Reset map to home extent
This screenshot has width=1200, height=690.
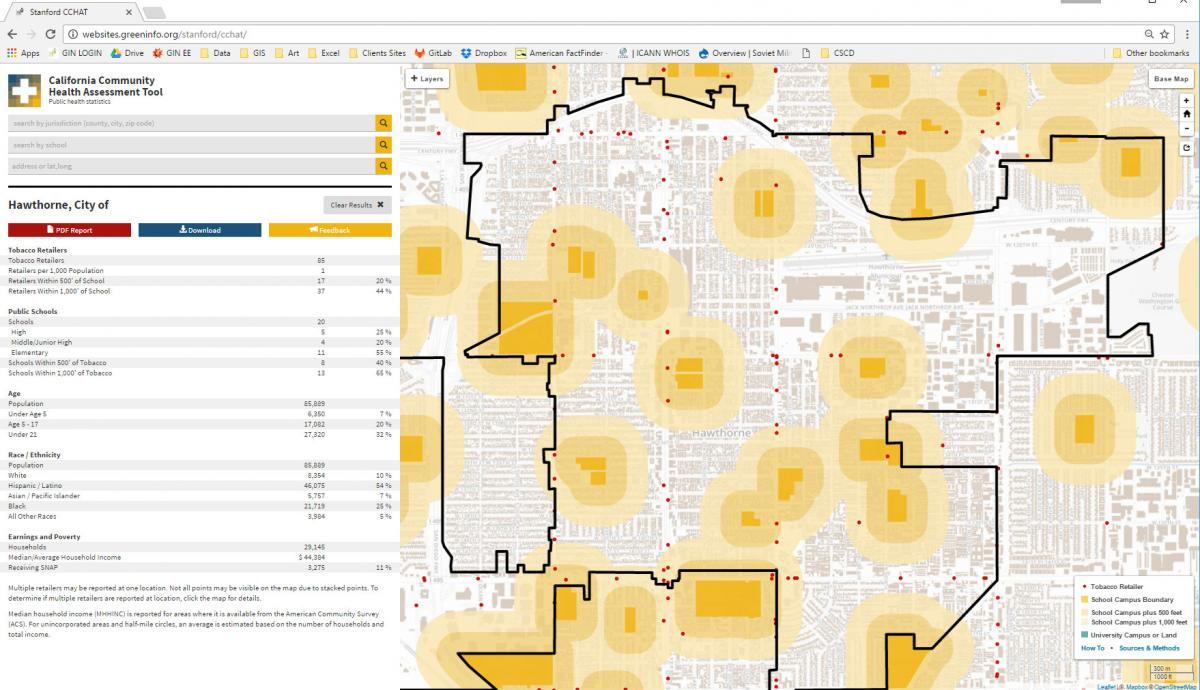coord(1186,114)
